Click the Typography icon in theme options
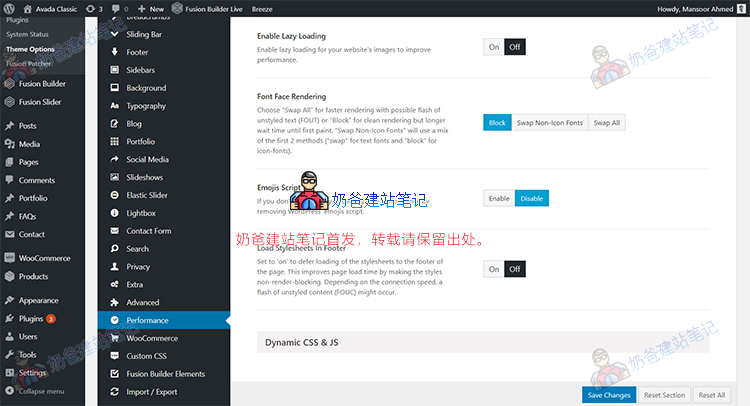750x406 pixels. tap(114, 106)
